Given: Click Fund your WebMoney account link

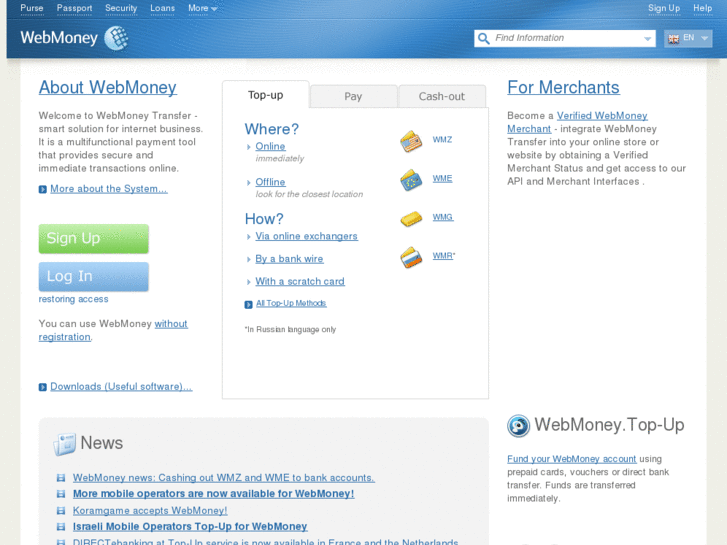Looking at the screenshot, I should click(572, 459).
